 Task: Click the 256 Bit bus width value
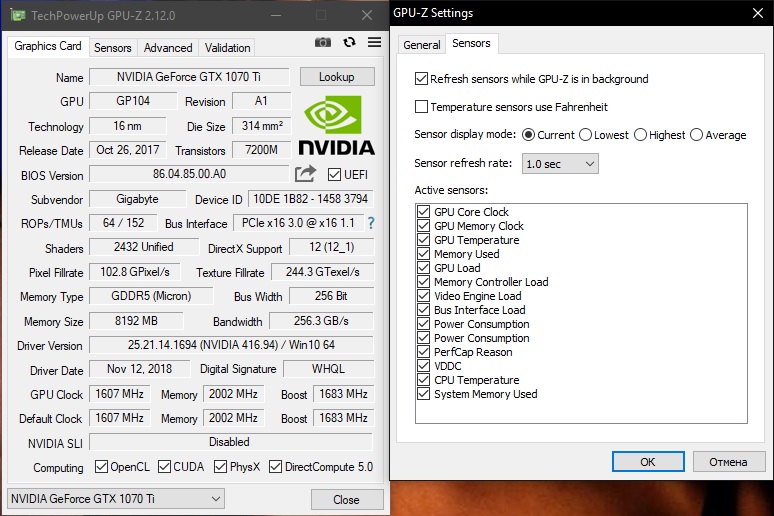pos(331,296)
